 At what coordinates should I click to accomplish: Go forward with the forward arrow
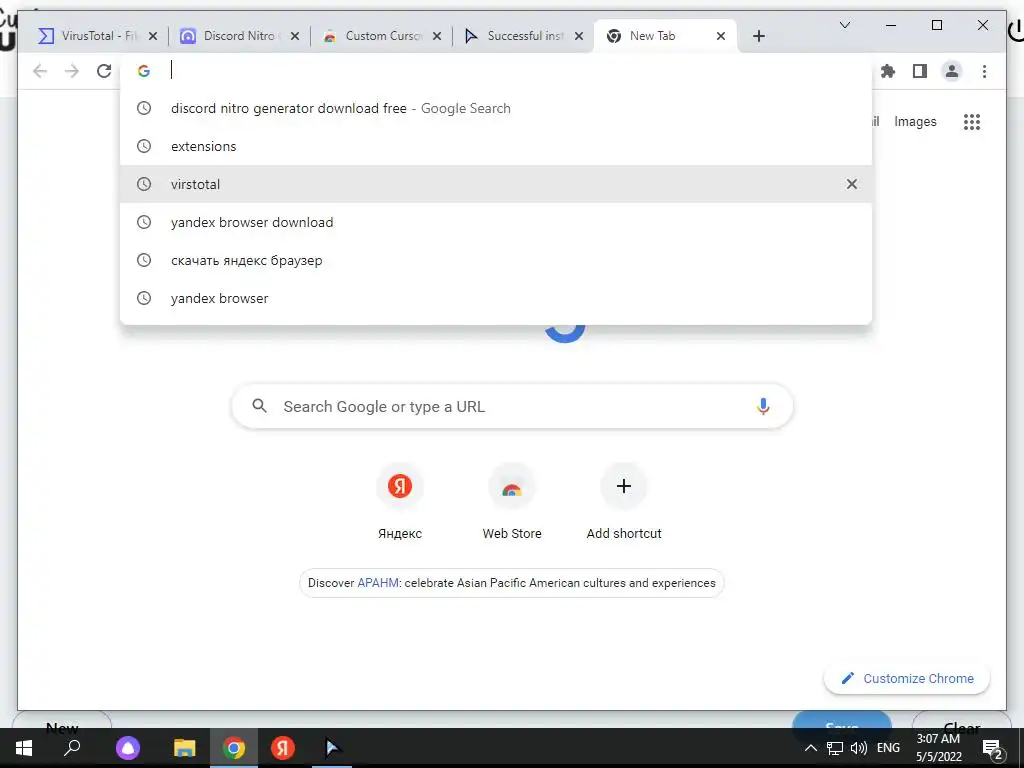click(72, 71)
